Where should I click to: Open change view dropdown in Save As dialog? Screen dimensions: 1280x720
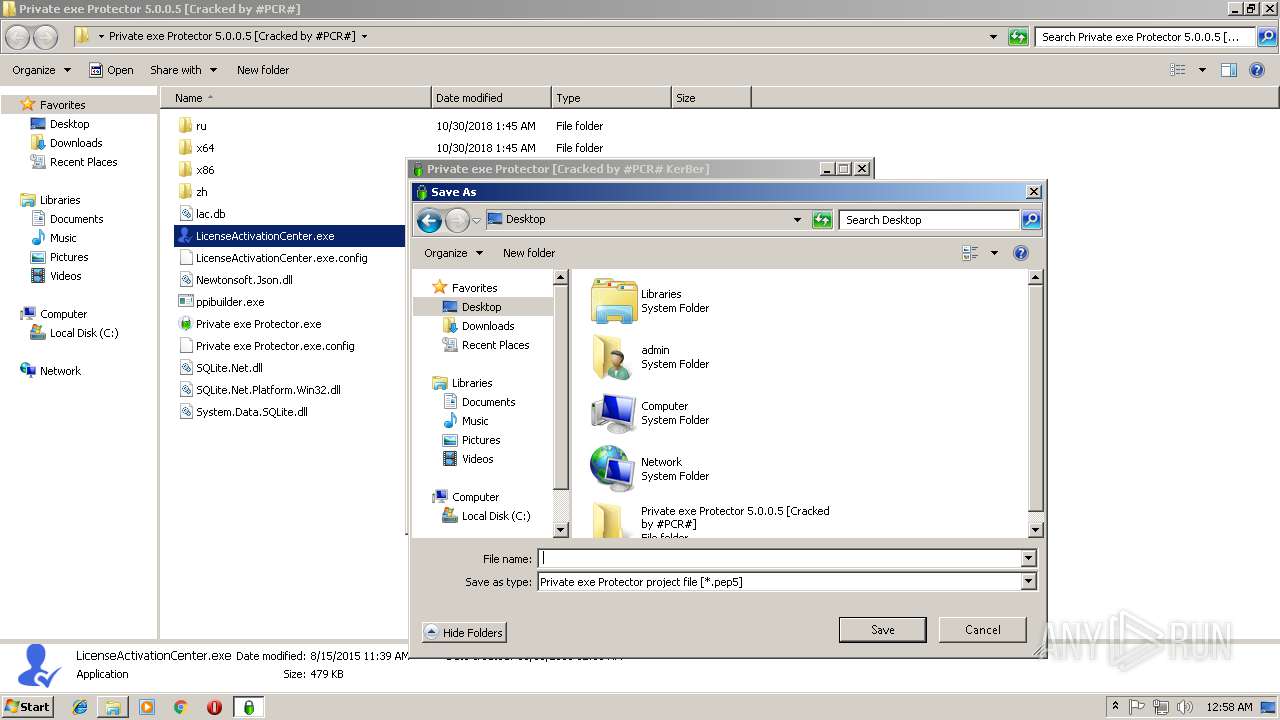994,253
